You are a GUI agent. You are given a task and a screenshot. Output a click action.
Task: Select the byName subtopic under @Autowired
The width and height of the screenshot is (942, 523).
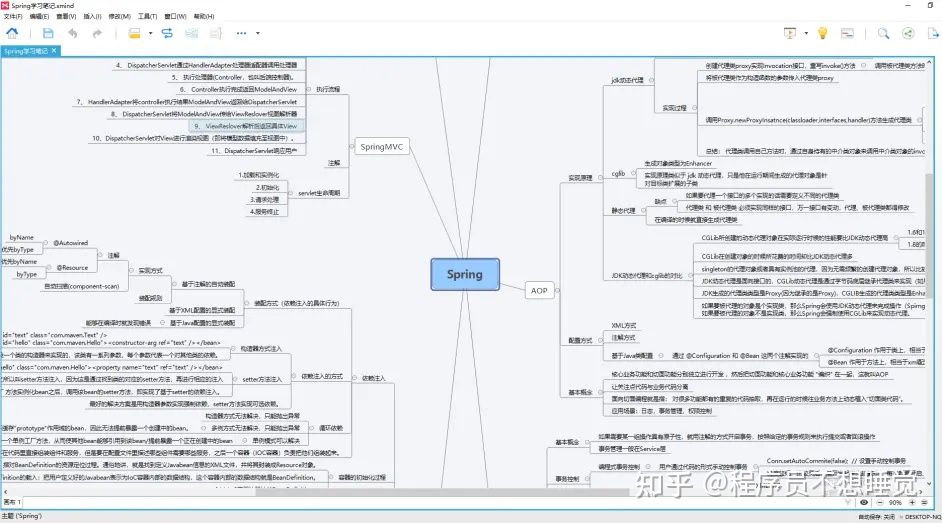[22, 237]
